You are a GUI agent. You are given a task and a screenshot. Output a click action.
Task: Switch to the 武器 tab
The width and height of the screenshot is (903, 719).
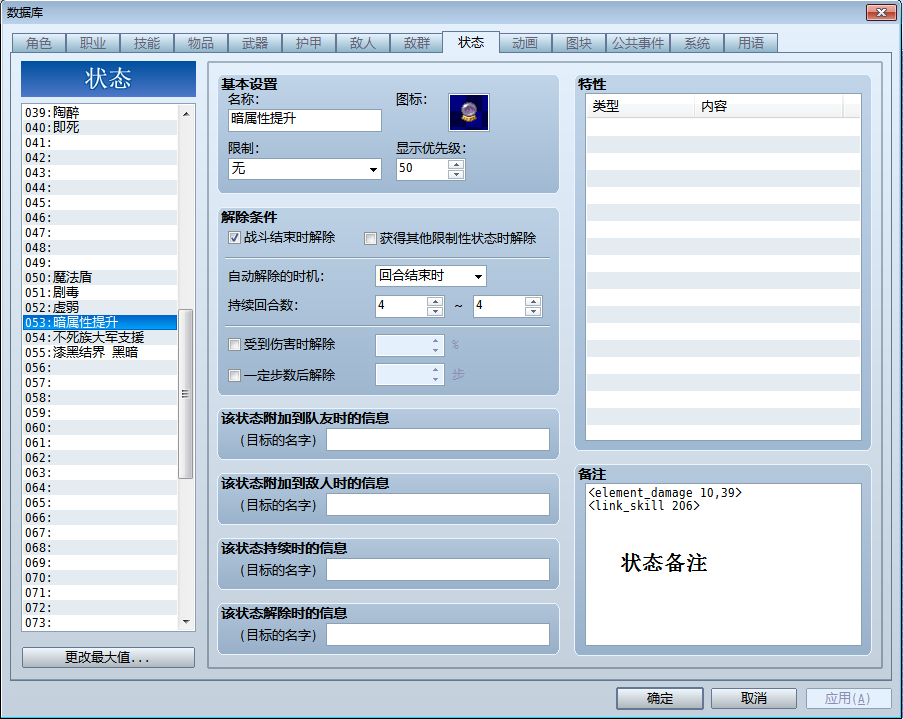pyautogui.click(x=255, y=43)
